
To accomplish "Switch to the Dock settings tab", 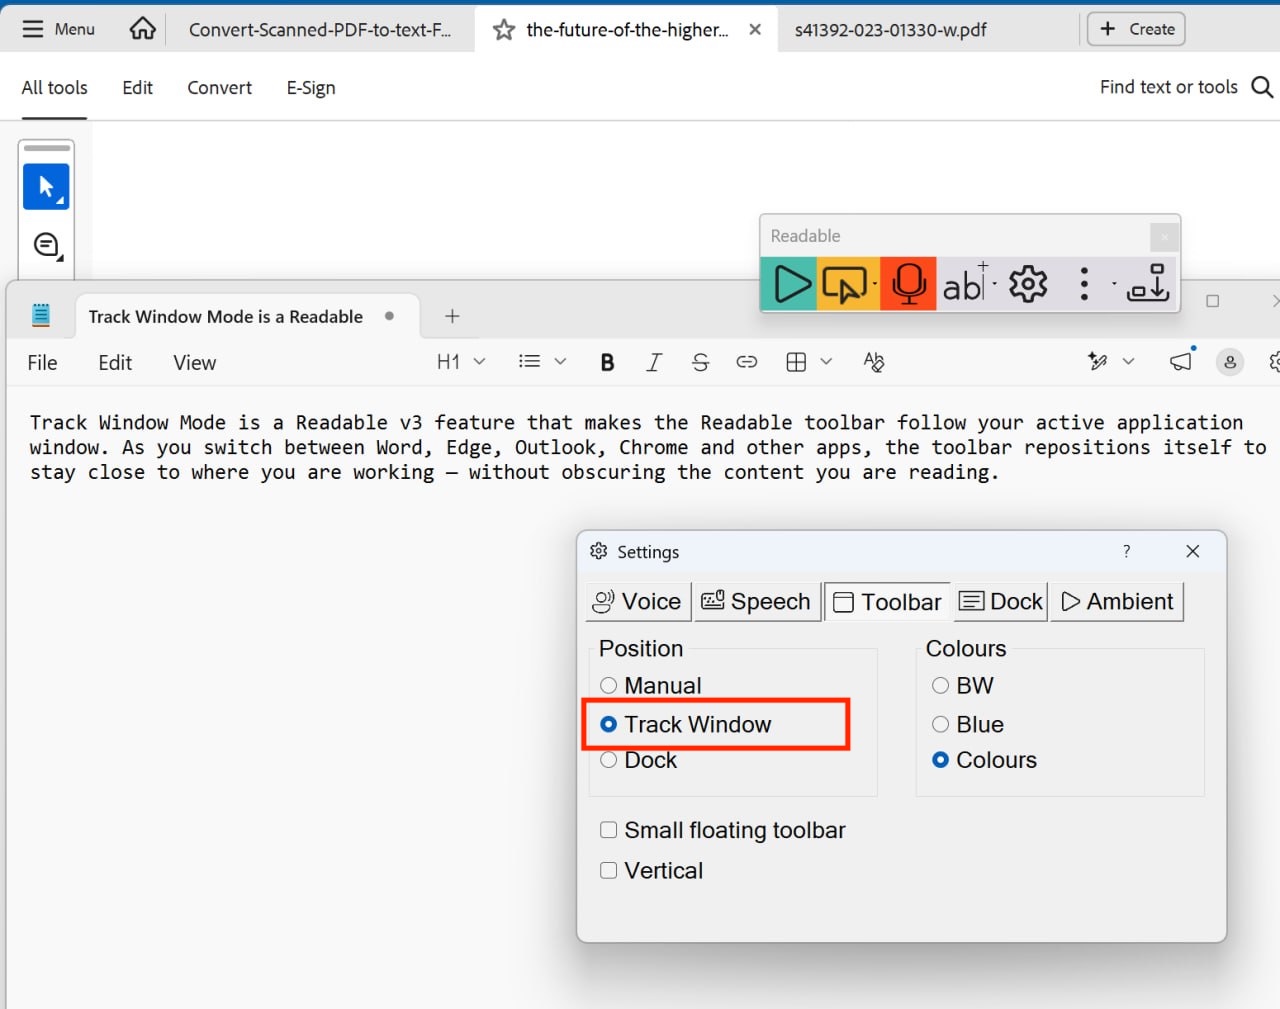I will click(1000, 602).
